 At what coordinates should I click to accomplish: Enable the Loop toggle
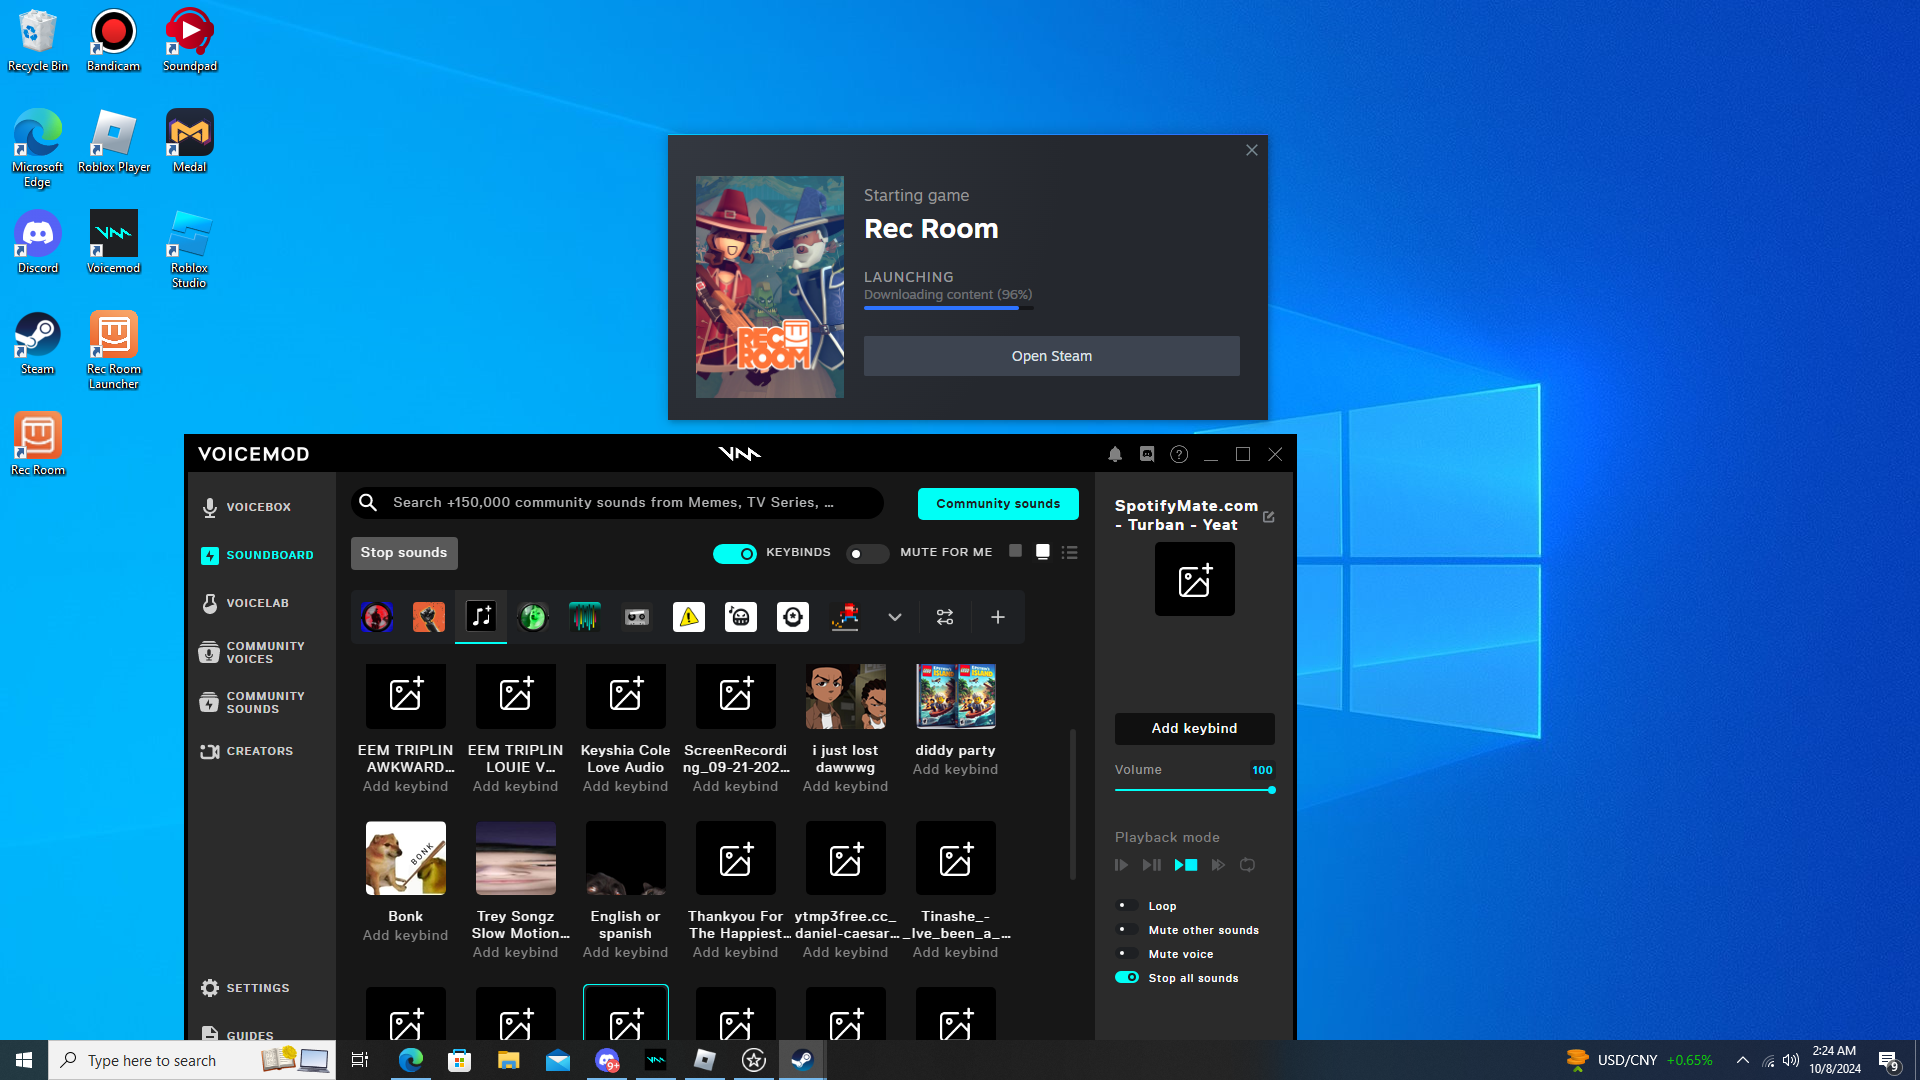tap(1127, 905)
